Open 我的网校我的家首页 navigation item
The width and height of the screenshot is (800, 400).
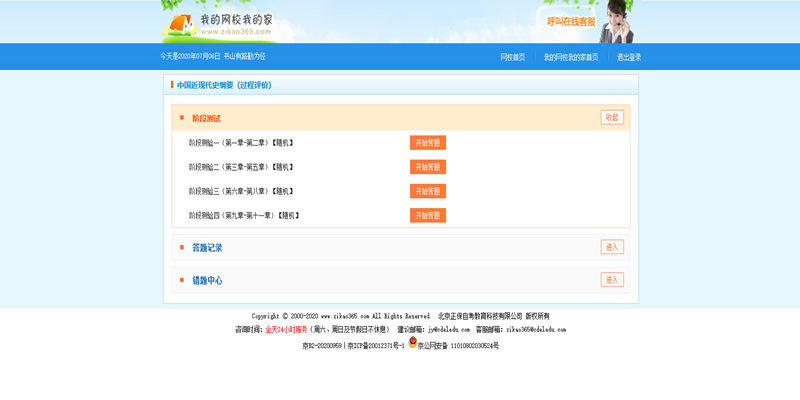click(x=570, y=57)
